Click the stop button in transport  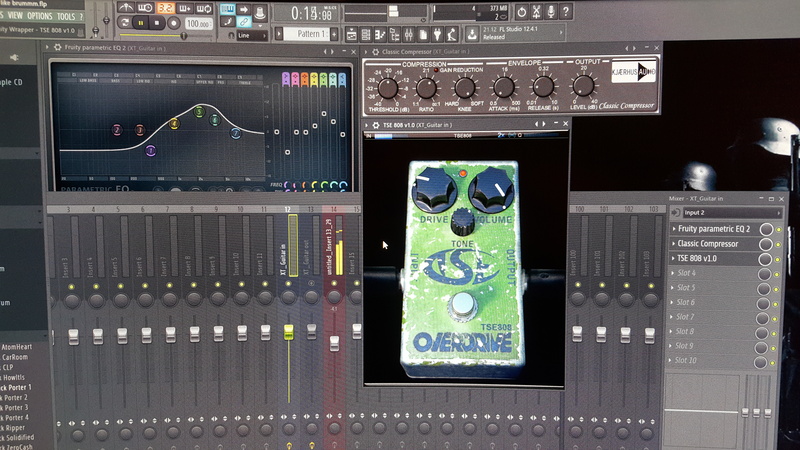click(157, 23)
